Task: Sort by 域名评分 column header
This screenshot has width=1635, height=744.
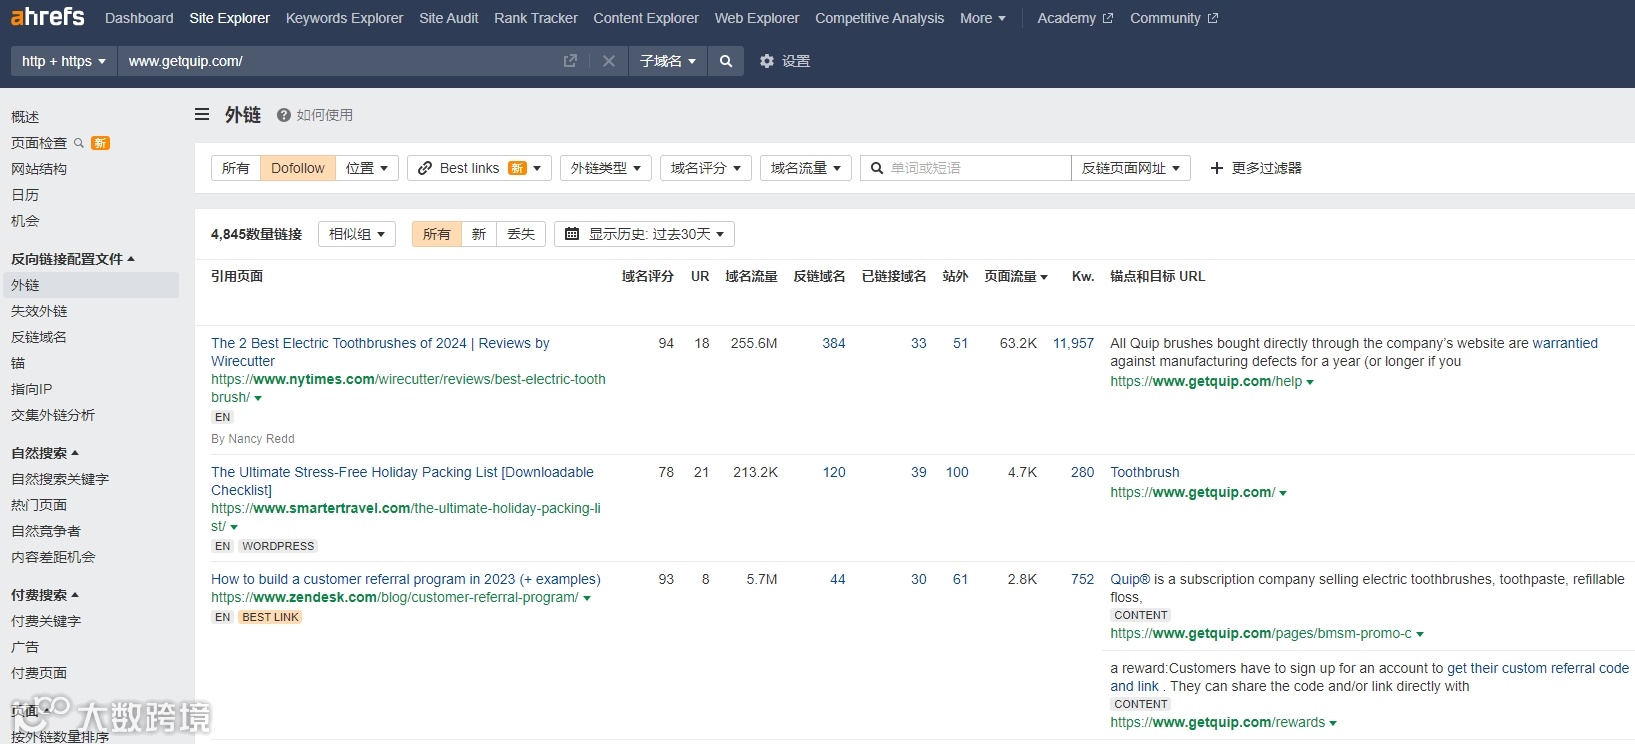Action: coord(648,276)
